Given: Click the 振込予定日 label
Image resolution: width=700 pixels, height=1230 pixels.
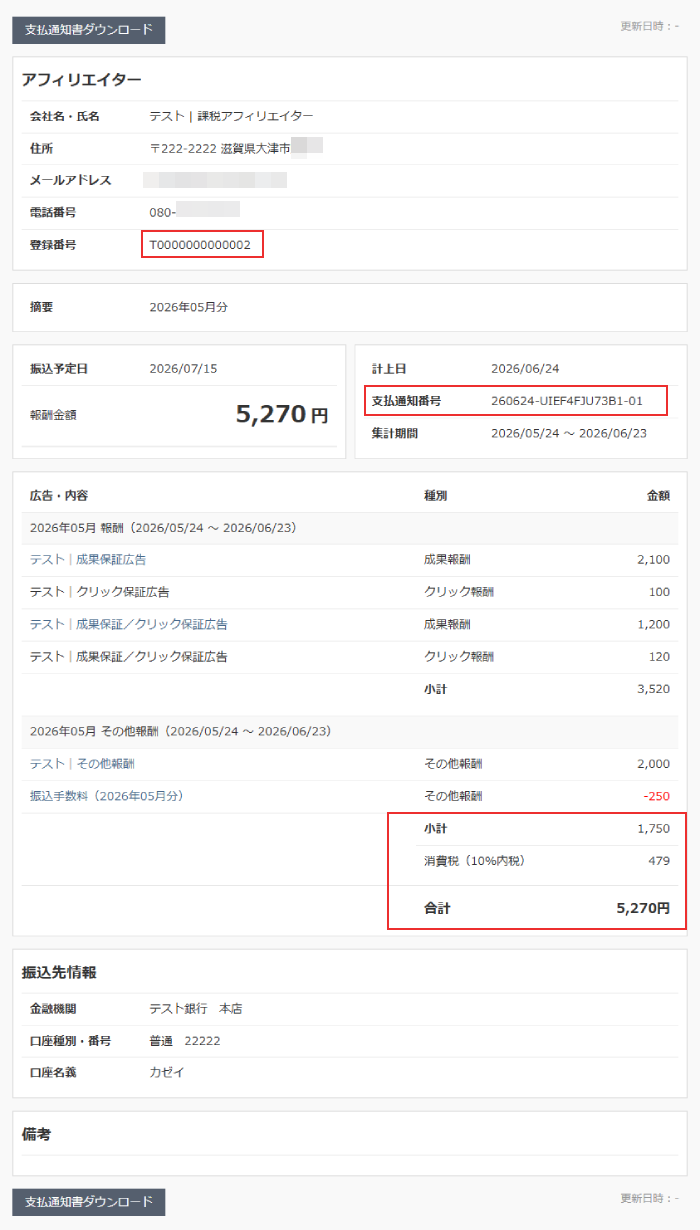Looking at the screenshot, I should (x=59, y=369).
